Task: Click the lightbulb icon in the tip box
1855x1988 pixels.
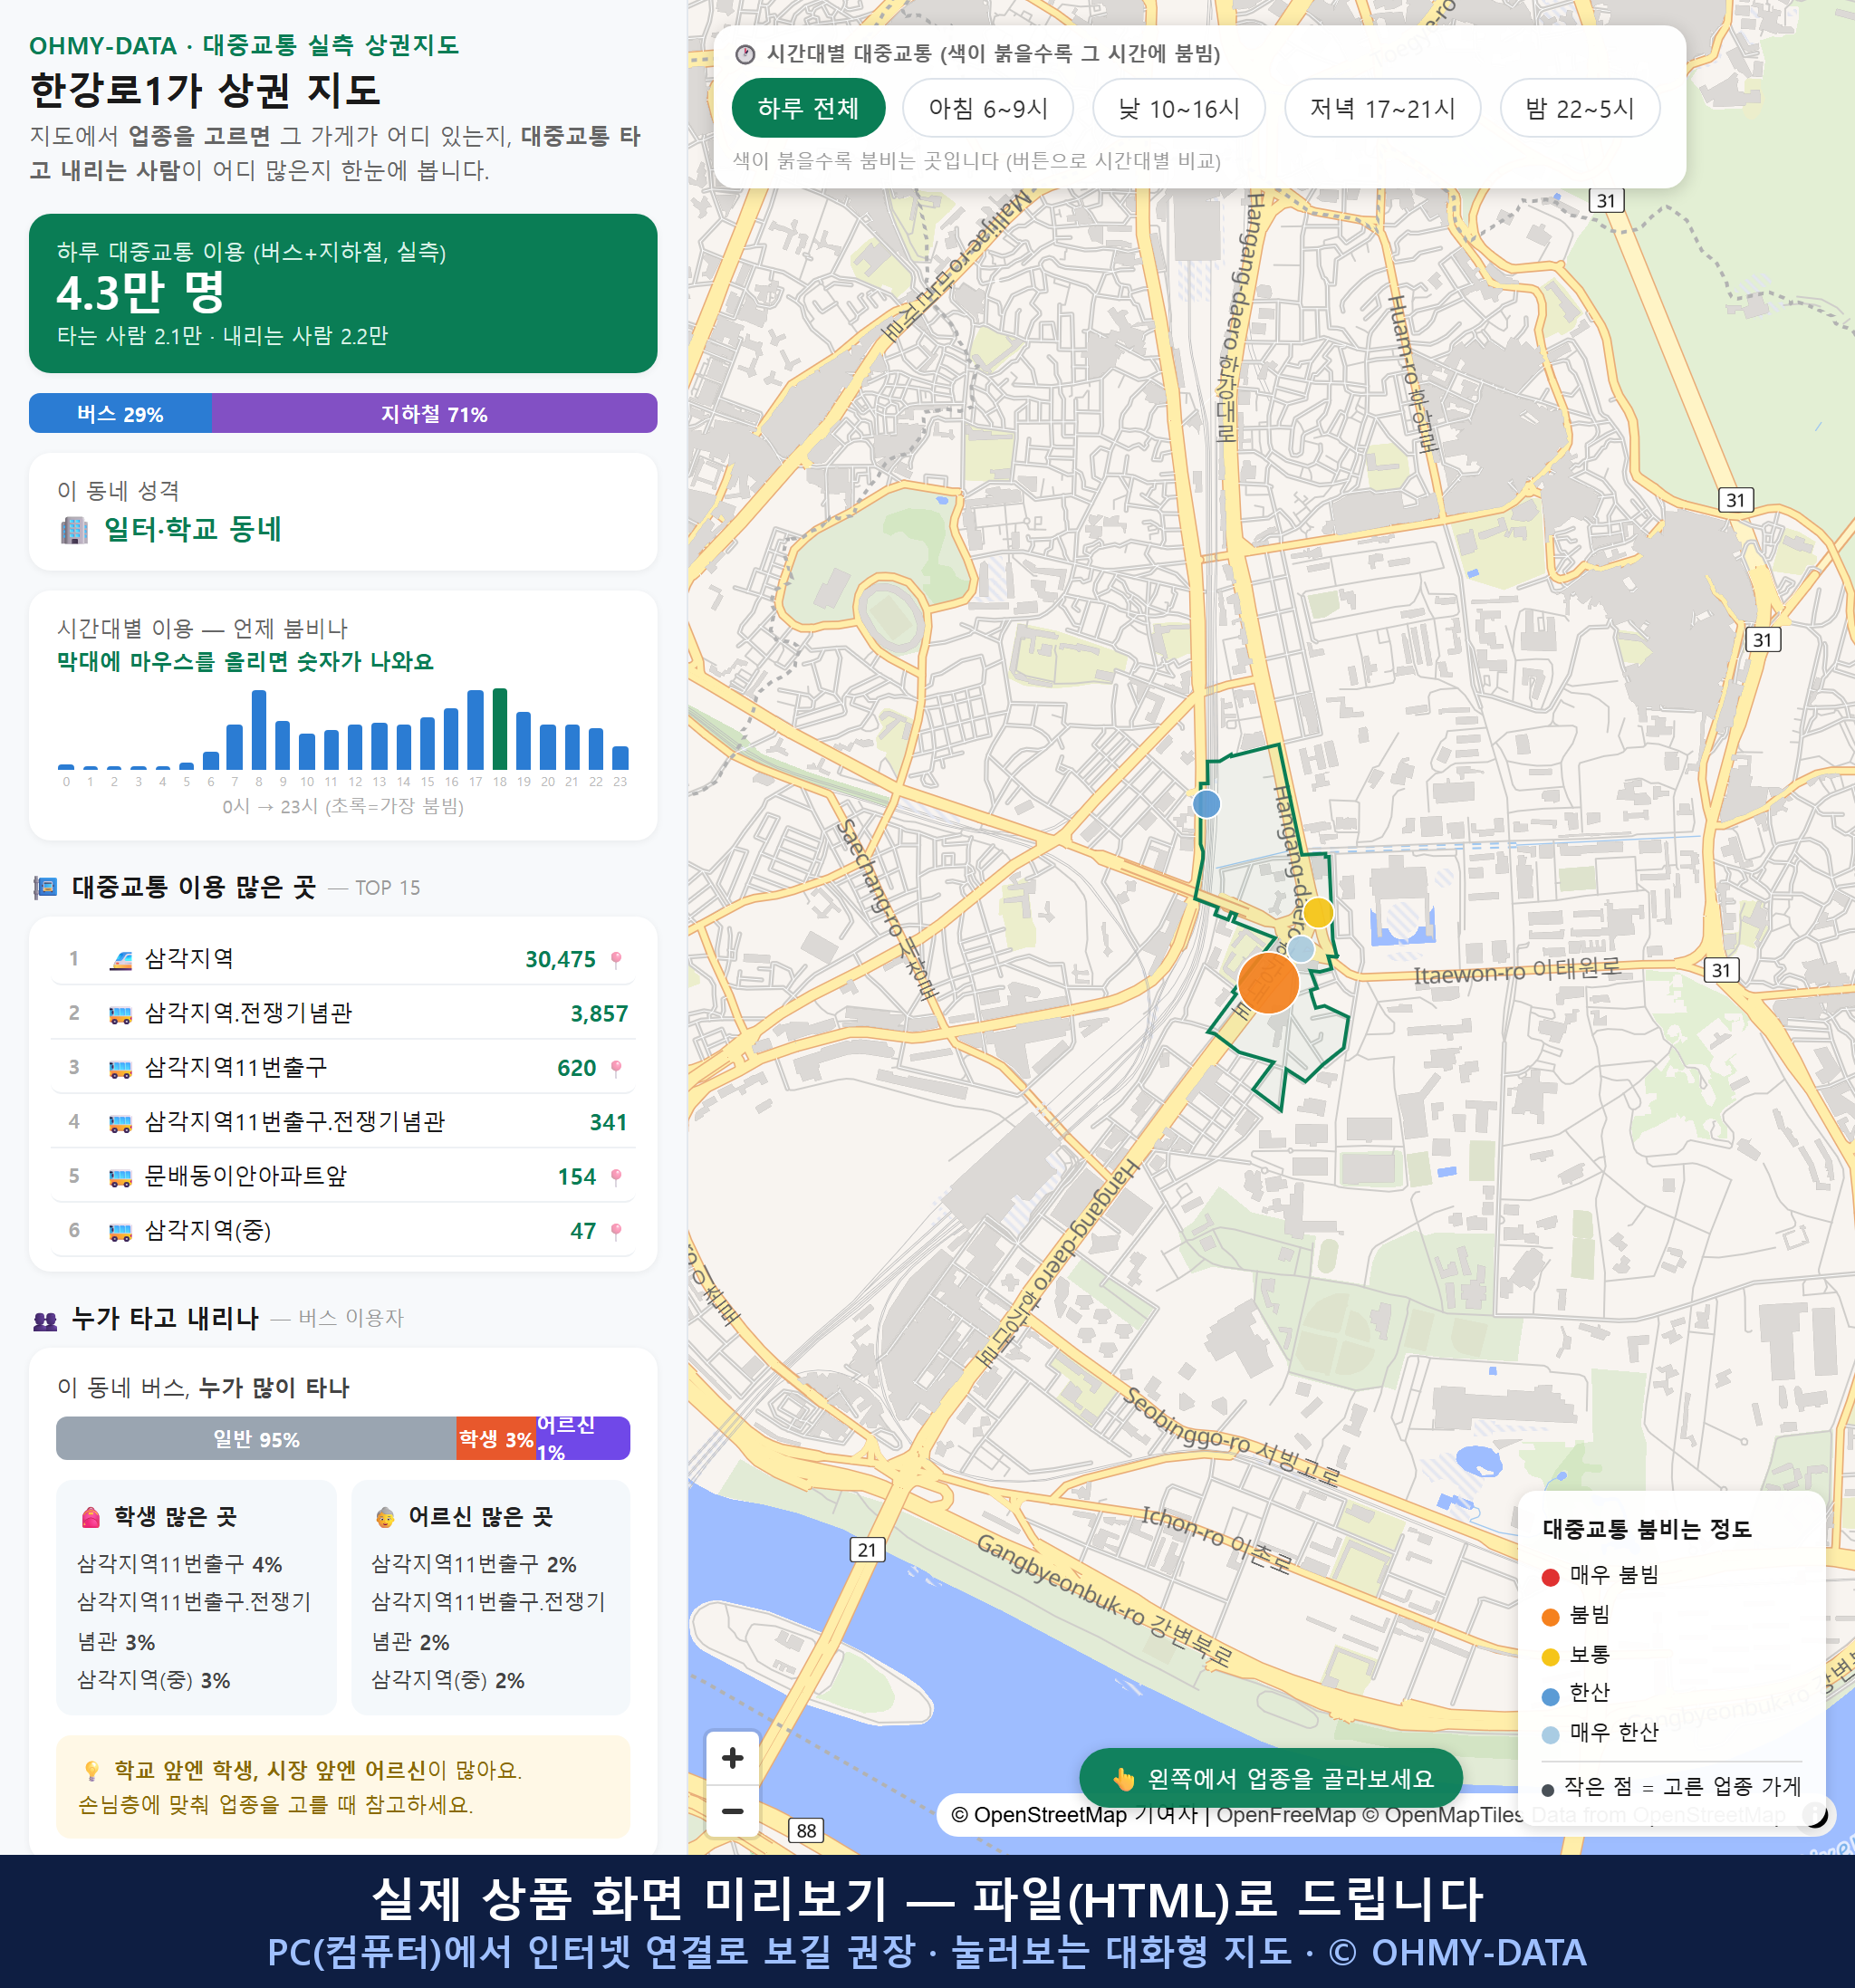Action: pos(92,1771)
